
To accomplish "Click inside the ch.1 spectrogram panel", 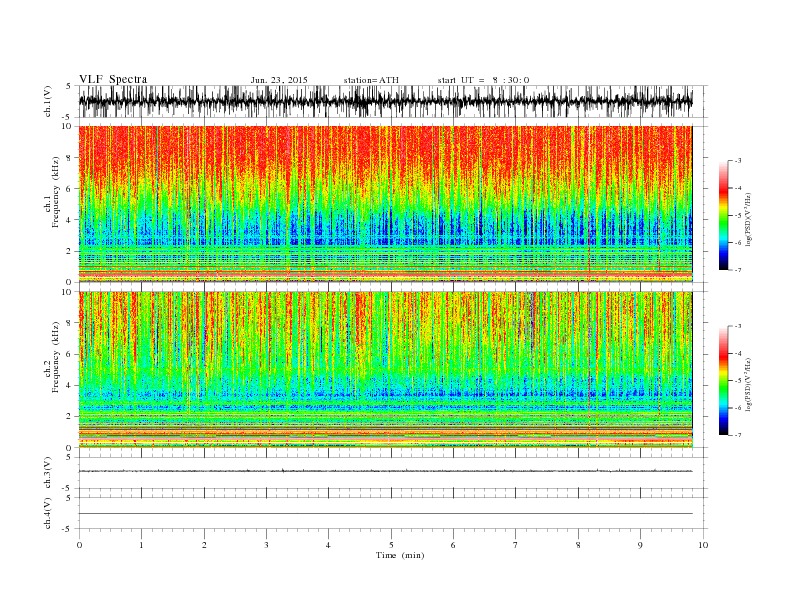I will tap(385, 203).
